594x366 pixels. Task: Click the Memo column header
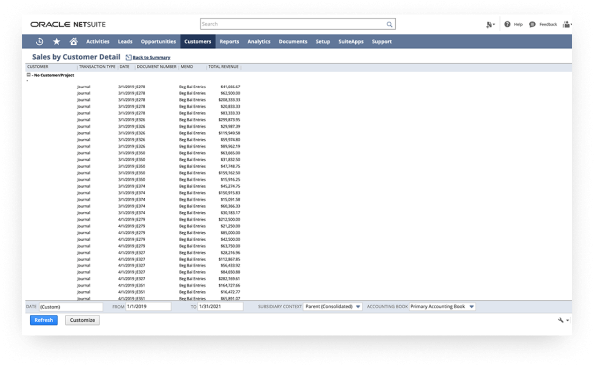click(x=187, y=67)
